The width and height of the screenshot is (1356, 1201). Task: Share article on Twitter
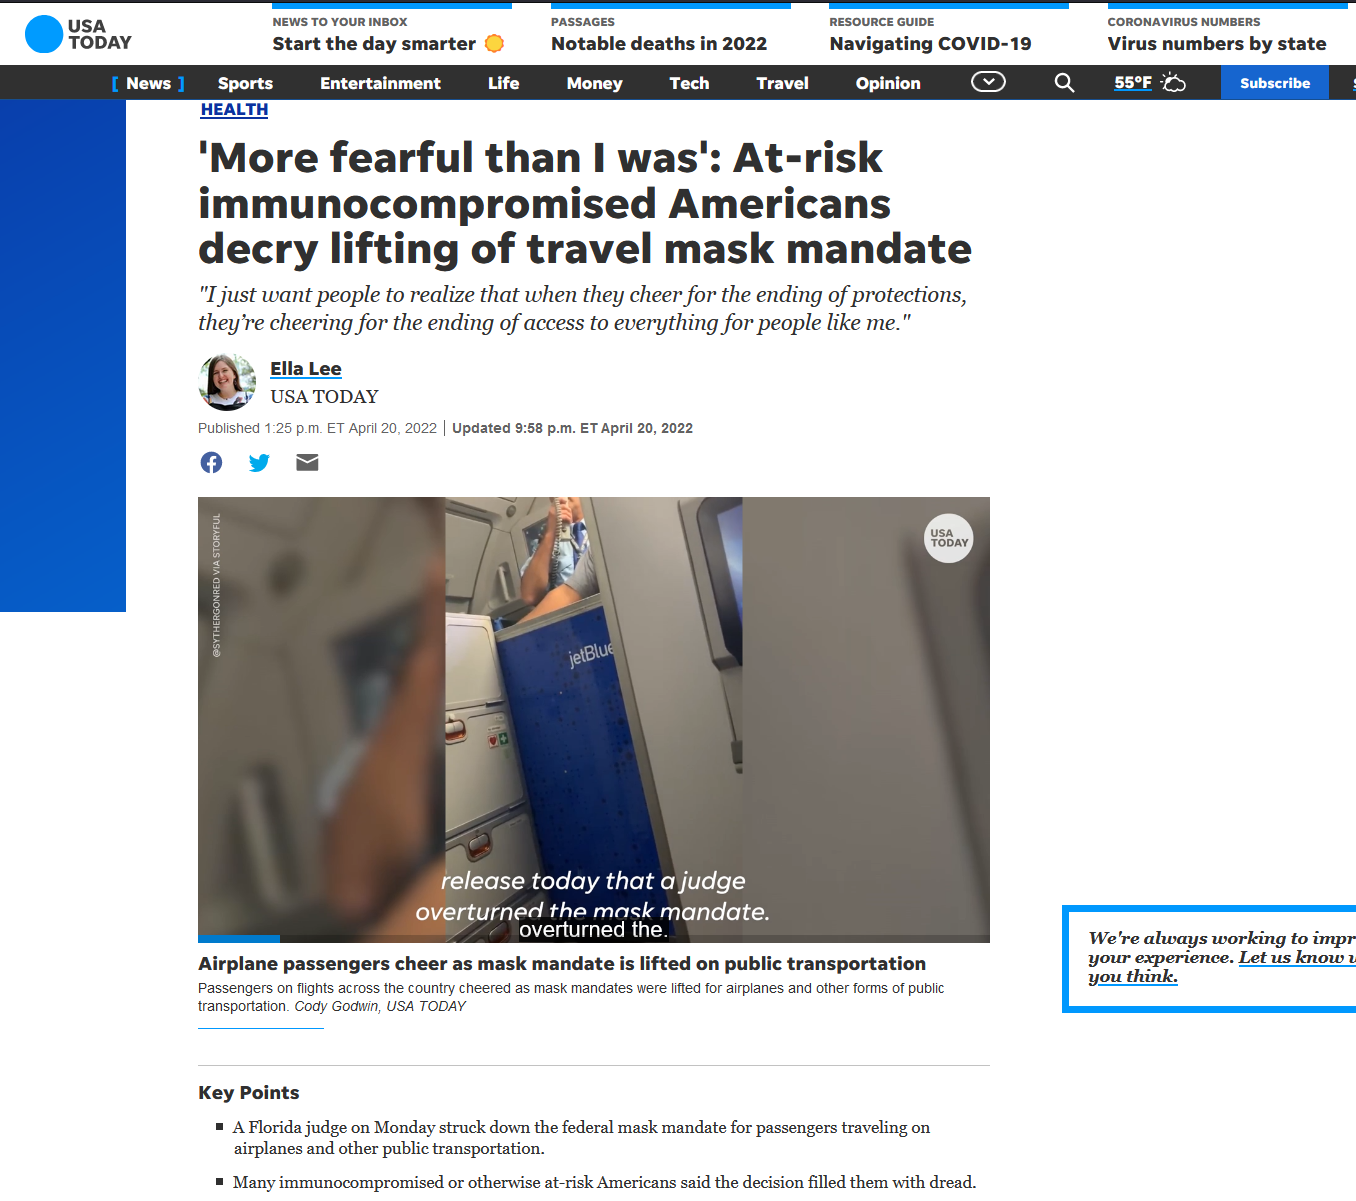[259, 462]
